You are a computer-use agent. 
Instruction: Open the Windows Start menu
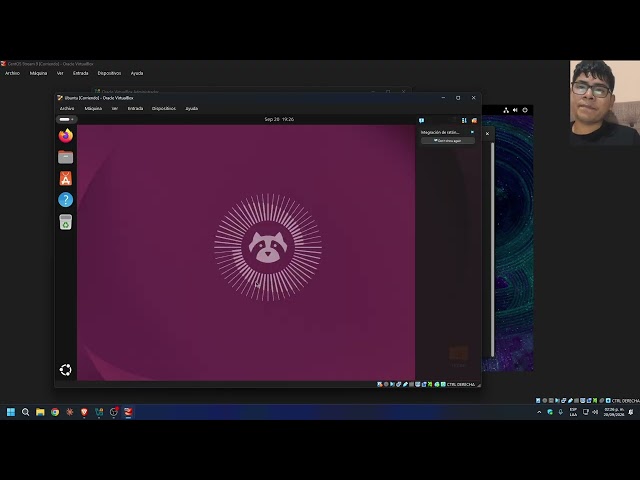click(11, 412)
